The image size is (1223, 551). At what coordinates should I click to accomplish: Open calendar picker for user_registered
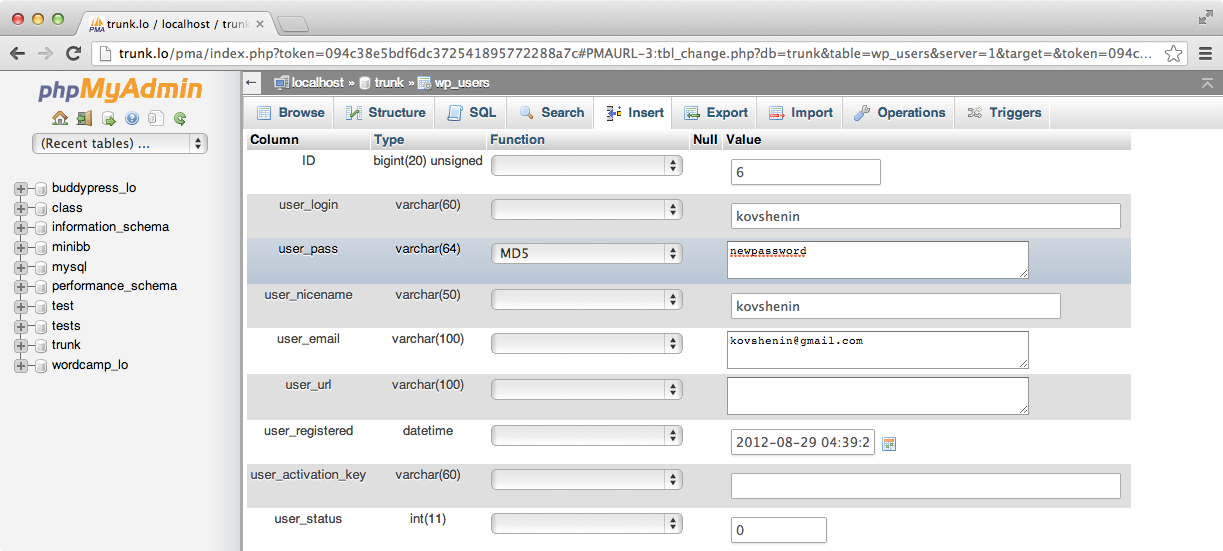click(889, 443)
